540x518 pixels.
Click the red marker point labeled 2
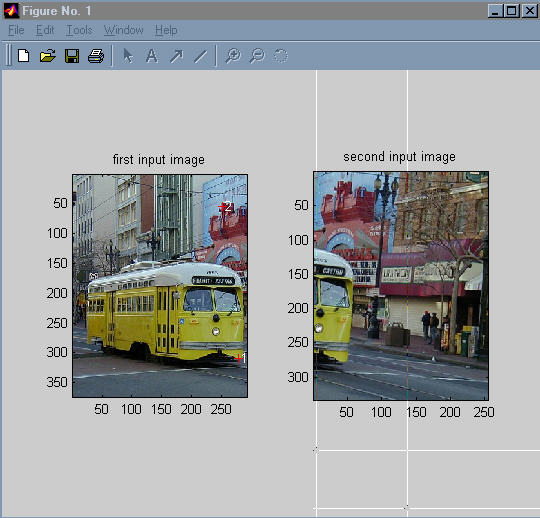click(222, 207)
